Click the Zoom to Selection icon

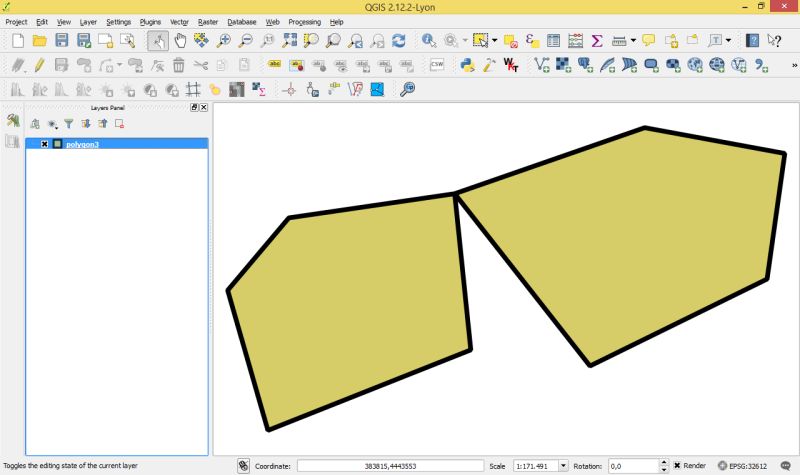coord(311,40)
